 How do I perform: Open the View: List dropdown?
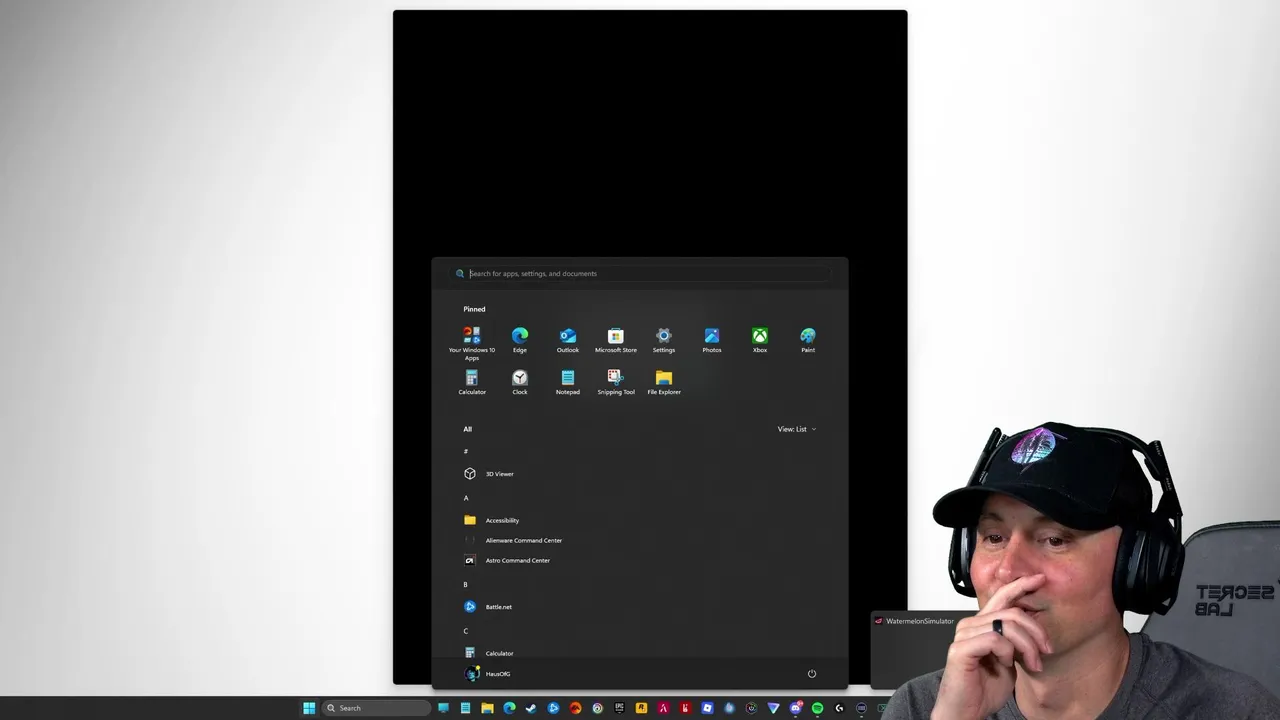[797, 429]
